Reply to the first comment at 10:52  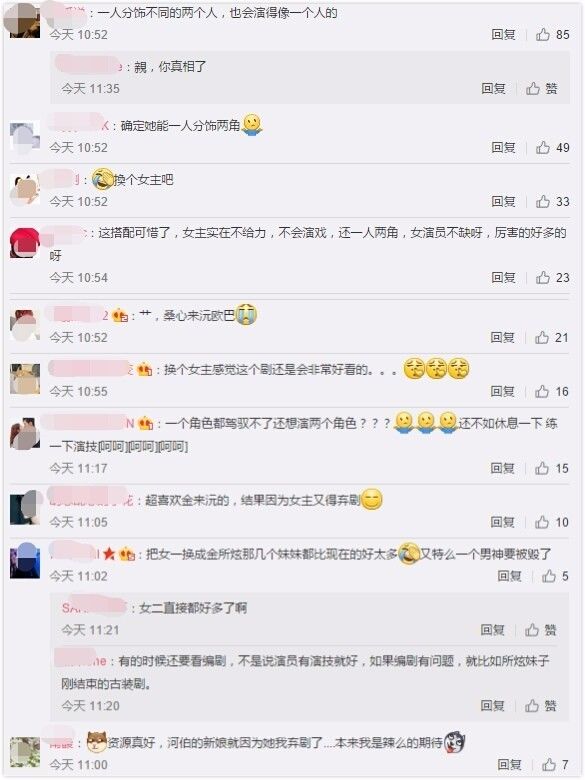click(x=503, y=34)
